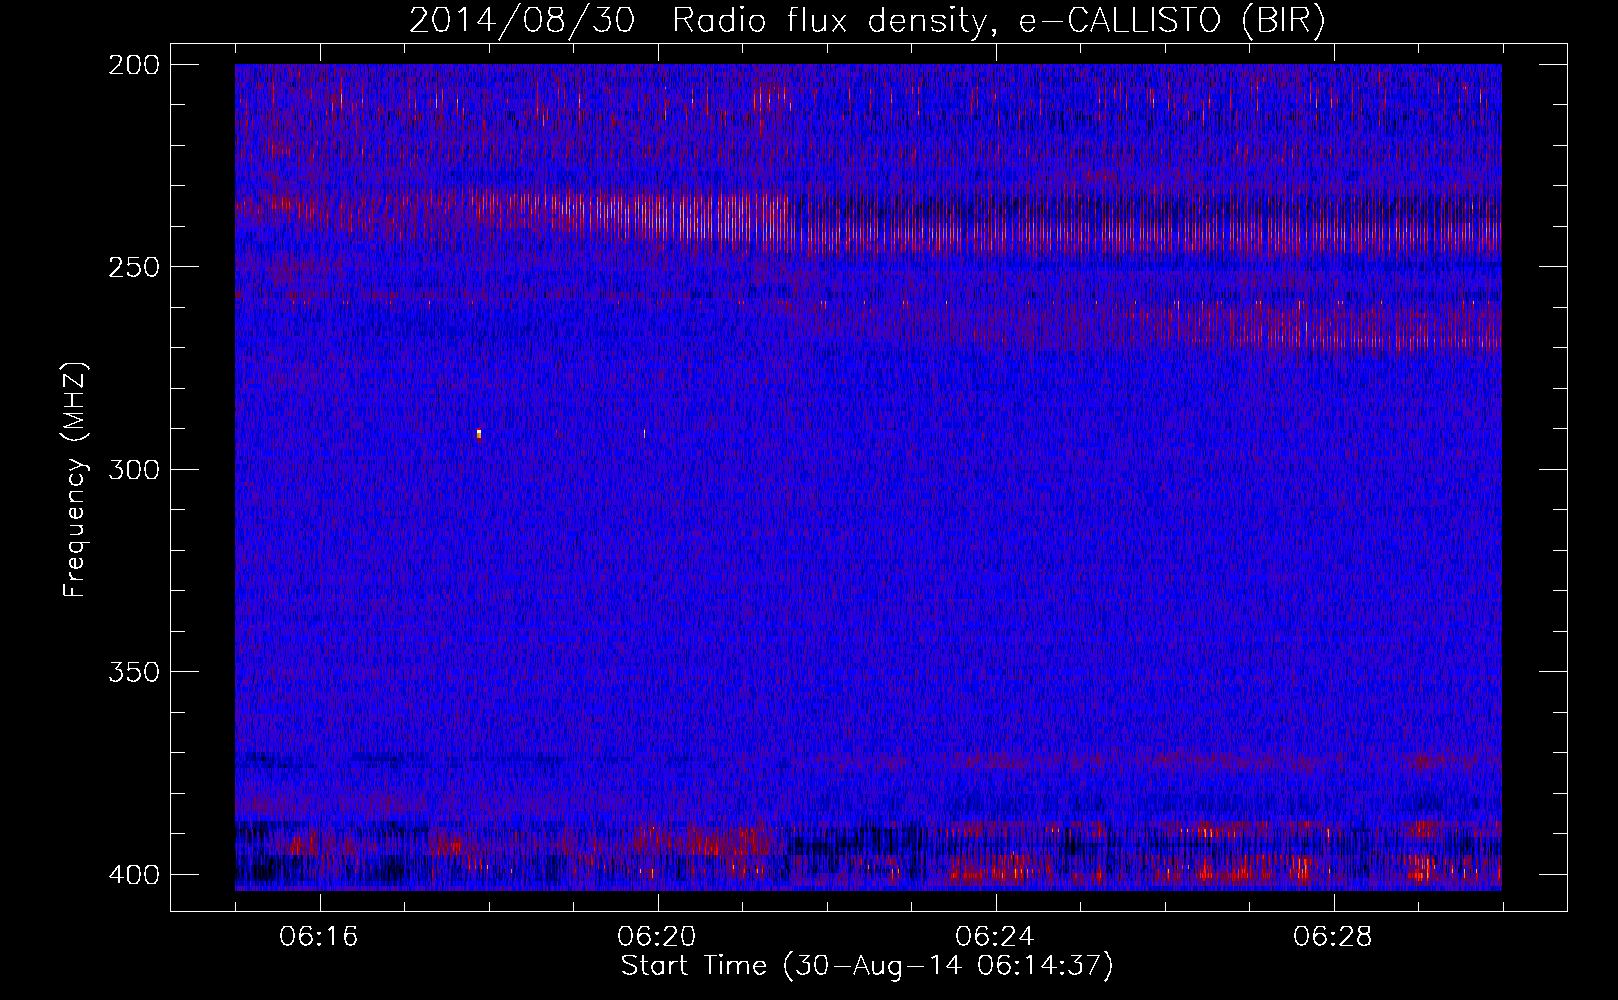Click the "Start Time (30-Aug-14 06:14:37)" axis label
This screenshot has height=1000, width=1618.
pos(867,966)
